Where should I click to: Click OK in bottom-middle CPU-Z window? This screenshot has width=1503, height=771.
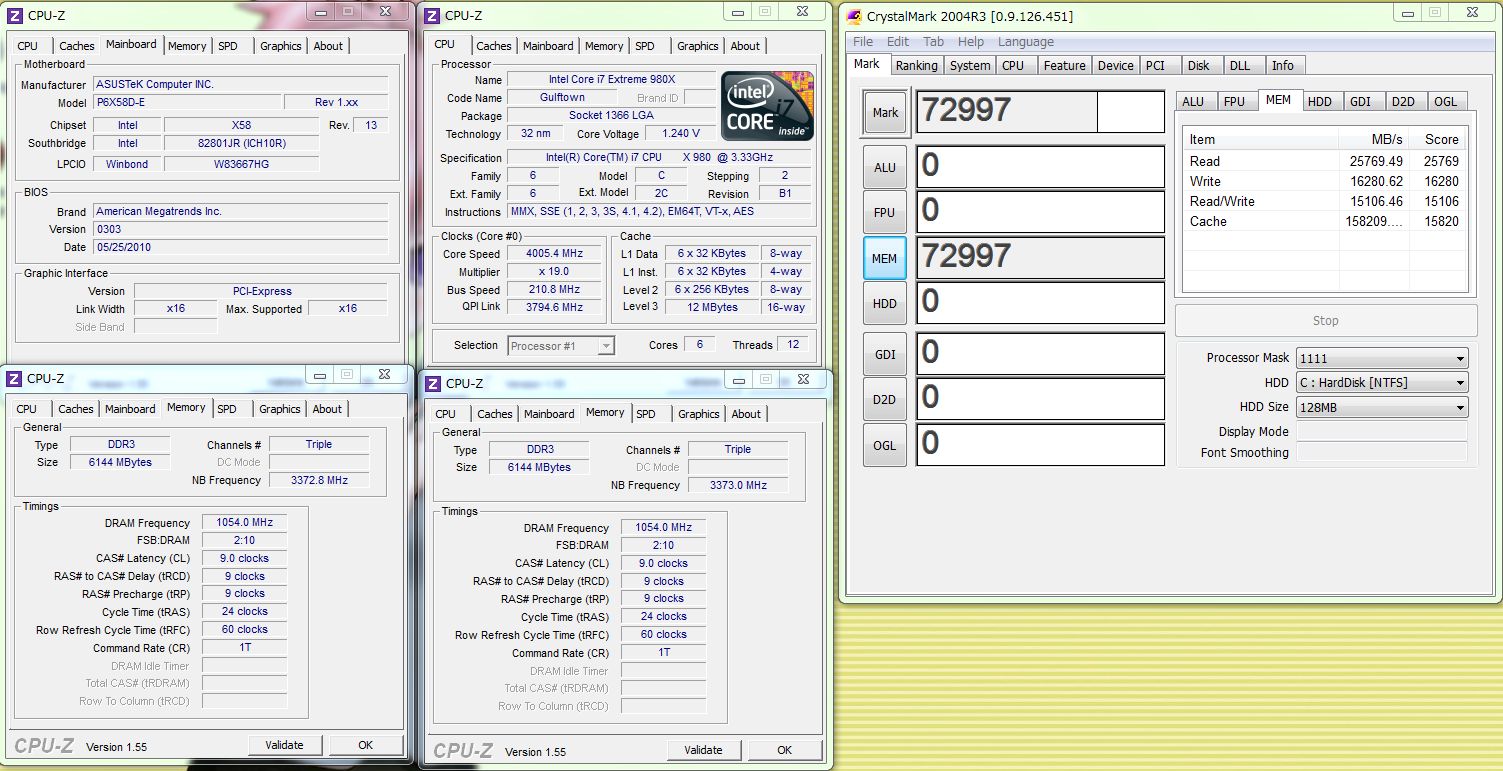tap(784, 750)
